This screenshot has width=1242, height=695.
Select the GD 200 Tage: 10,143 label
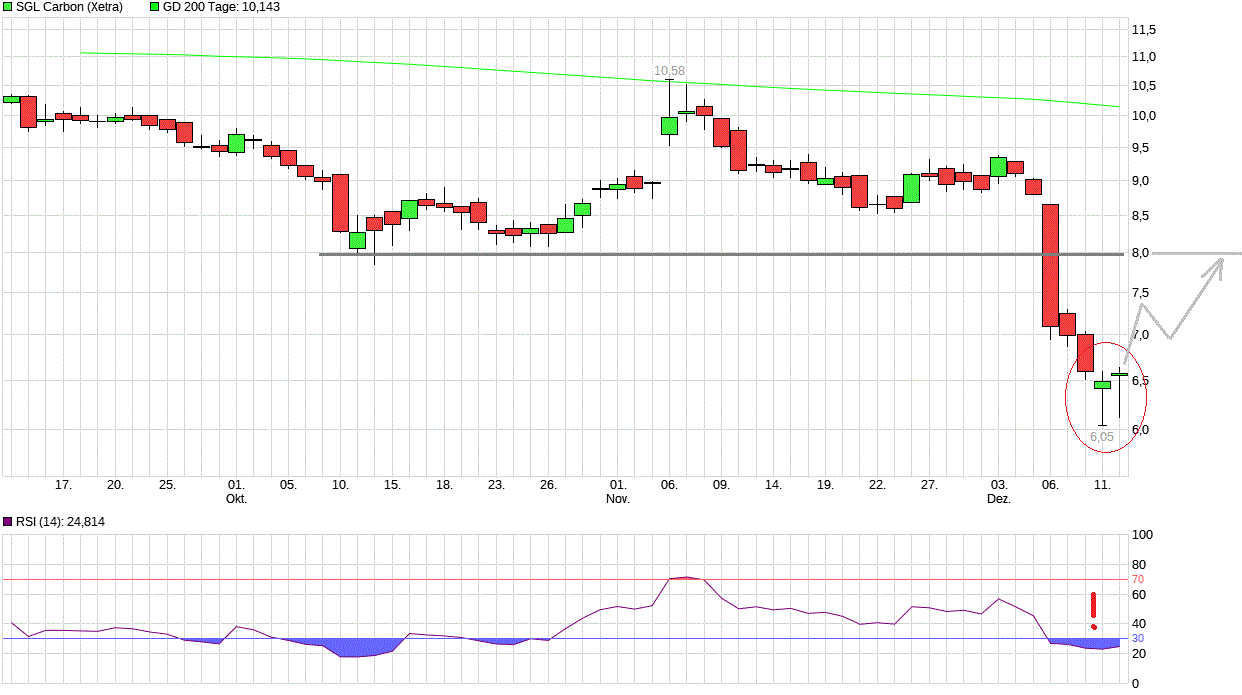tap(222, 7)
